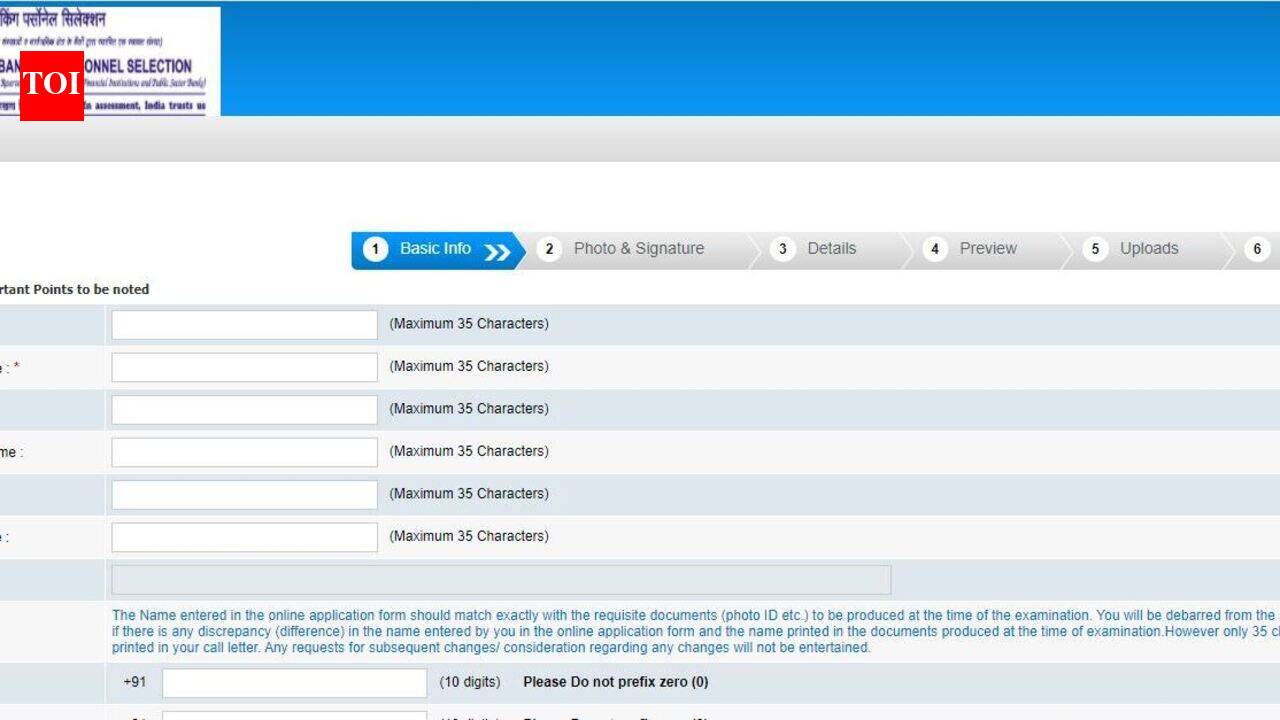Click the blue name-matching instruction paragraph
This screenshot has height=720, width=1280.
pyautogui.click(x=696, y=631)
